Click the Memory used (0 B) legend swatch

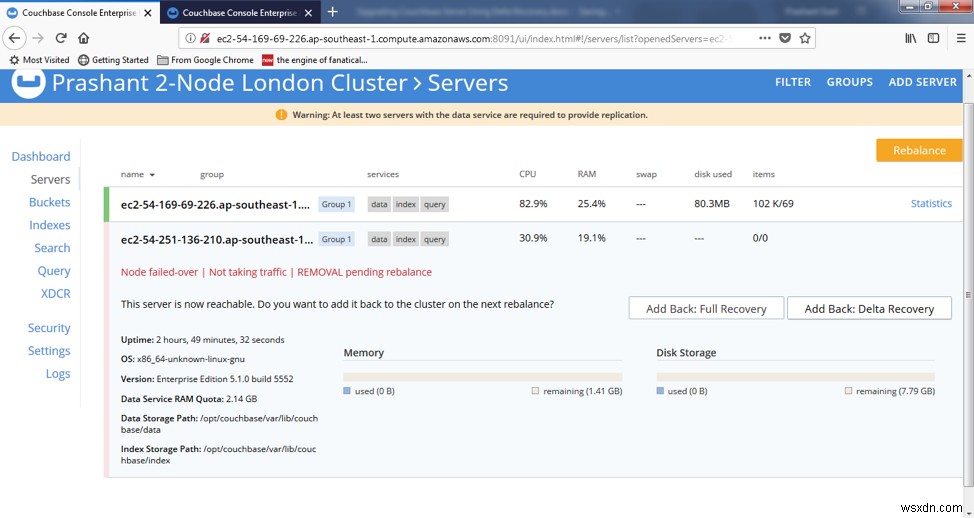(x=347, y=391)
